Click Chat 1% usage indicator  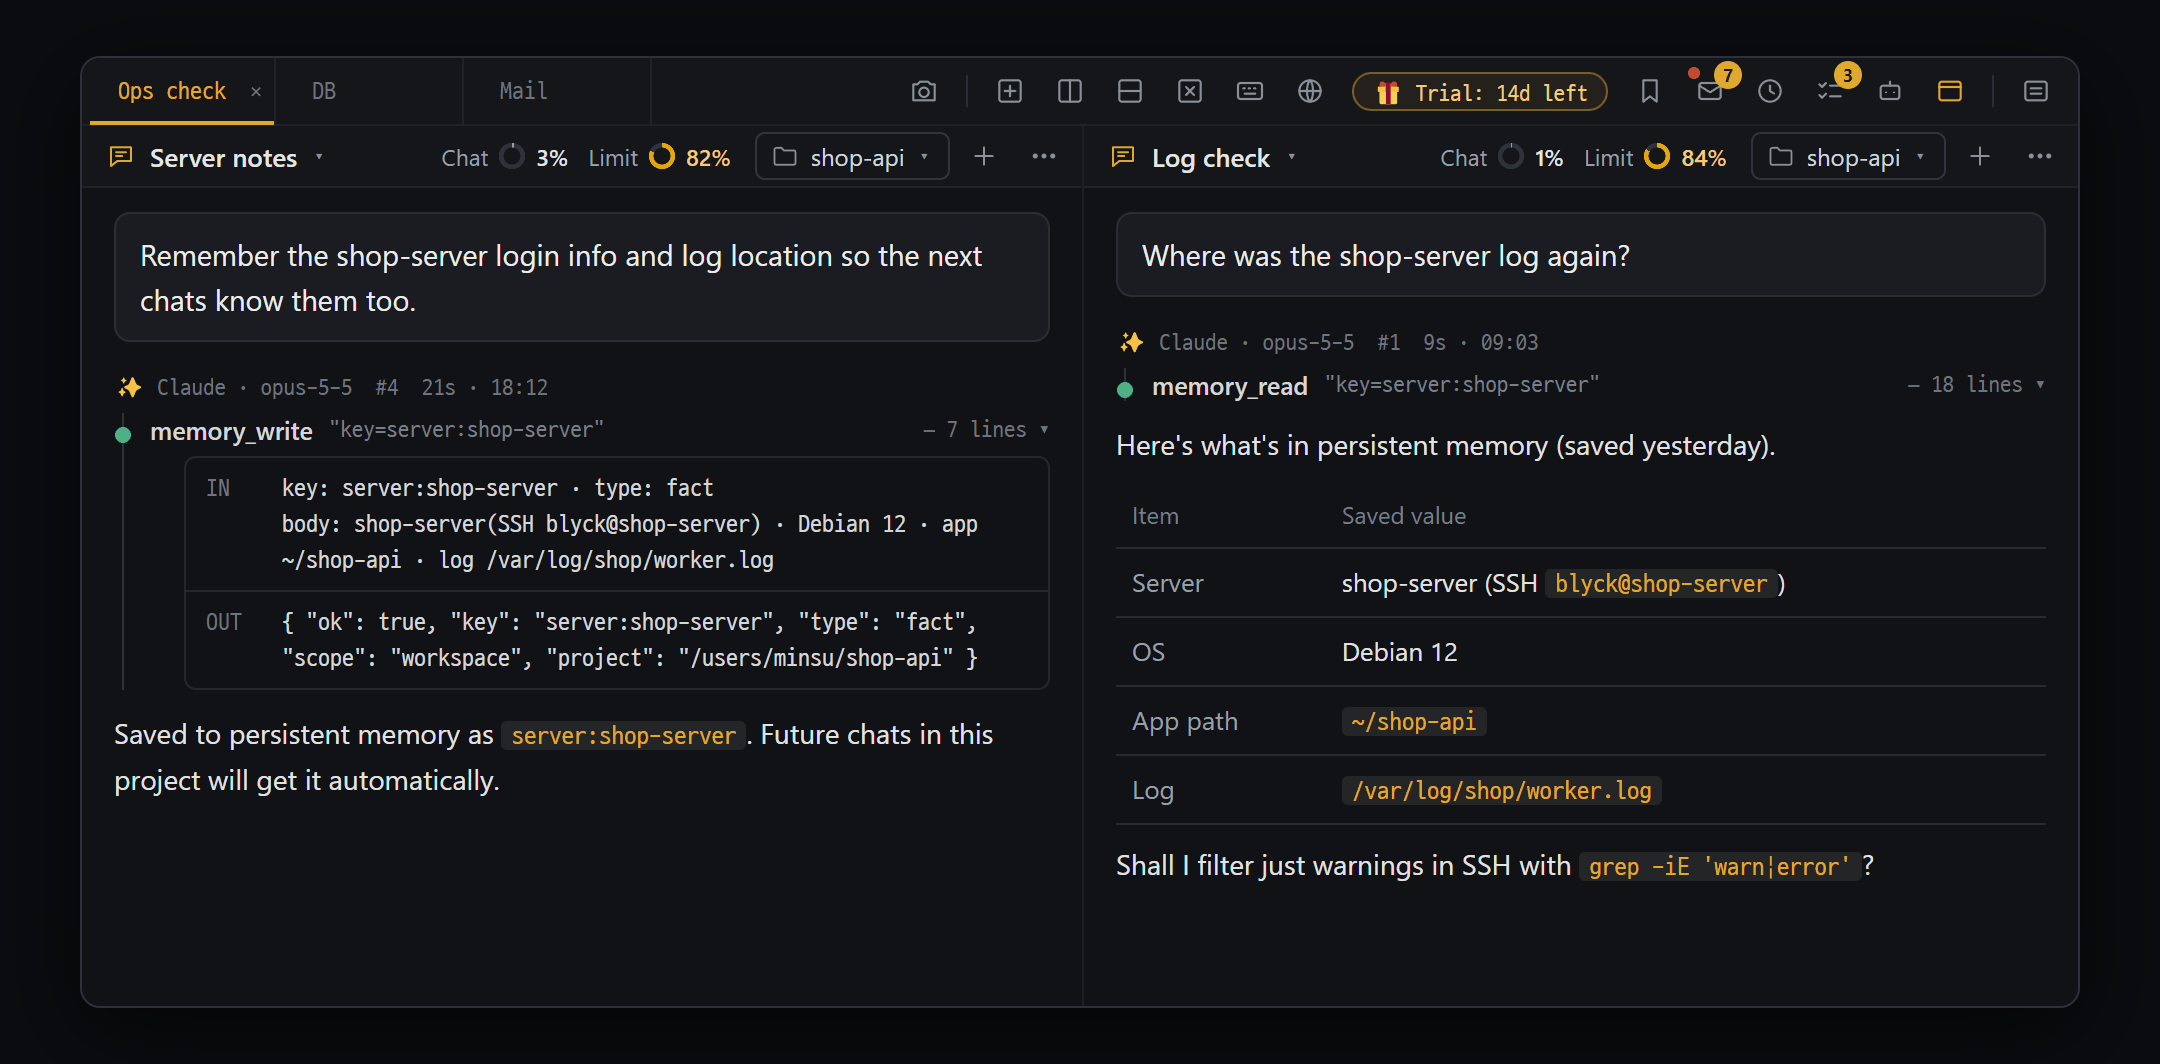click(1501, 158)
